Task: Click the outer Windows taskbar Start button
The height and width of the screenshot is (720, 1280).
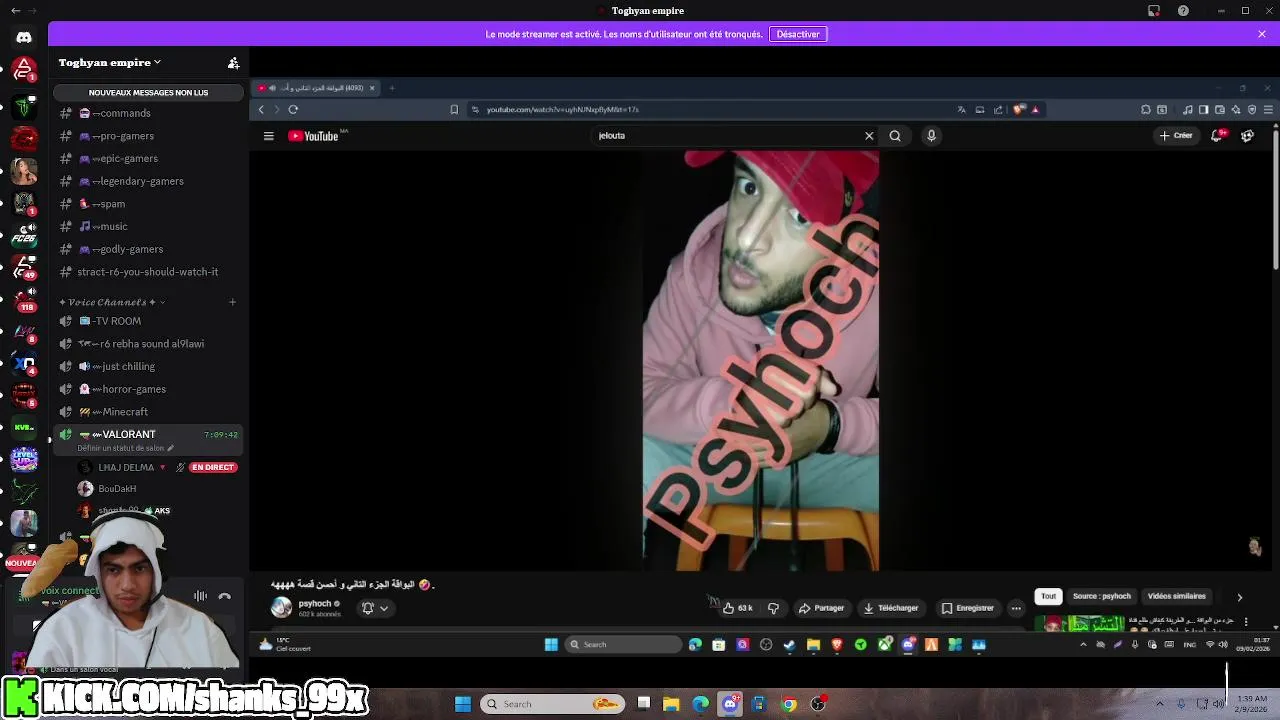Action: point(463,704)
